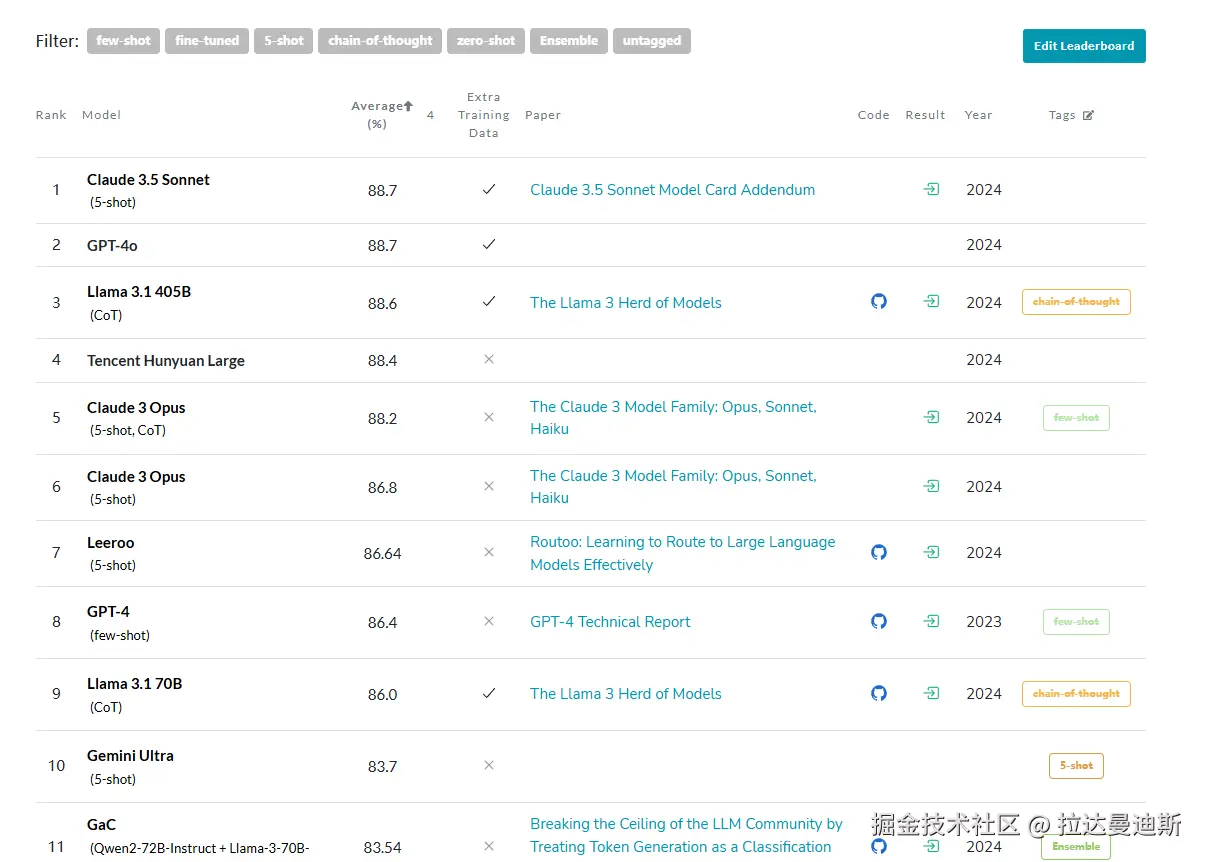1205x862 pixels.
Task: Select model name Llama 3.1 70B
Action: [x=134, y=684]
